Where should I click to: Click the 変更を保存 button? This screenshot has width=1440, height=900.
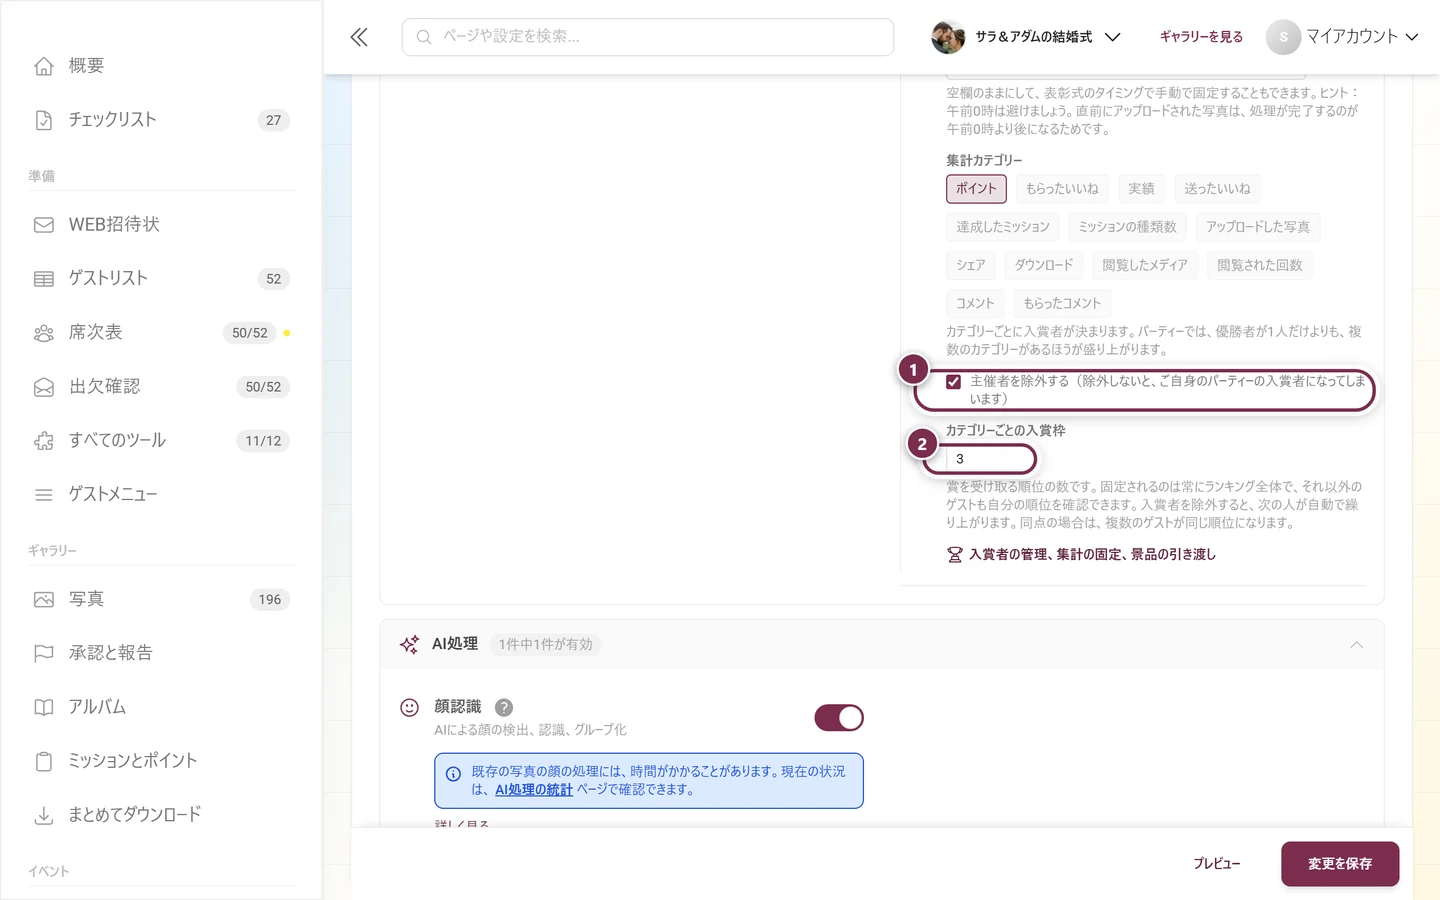1340,864
